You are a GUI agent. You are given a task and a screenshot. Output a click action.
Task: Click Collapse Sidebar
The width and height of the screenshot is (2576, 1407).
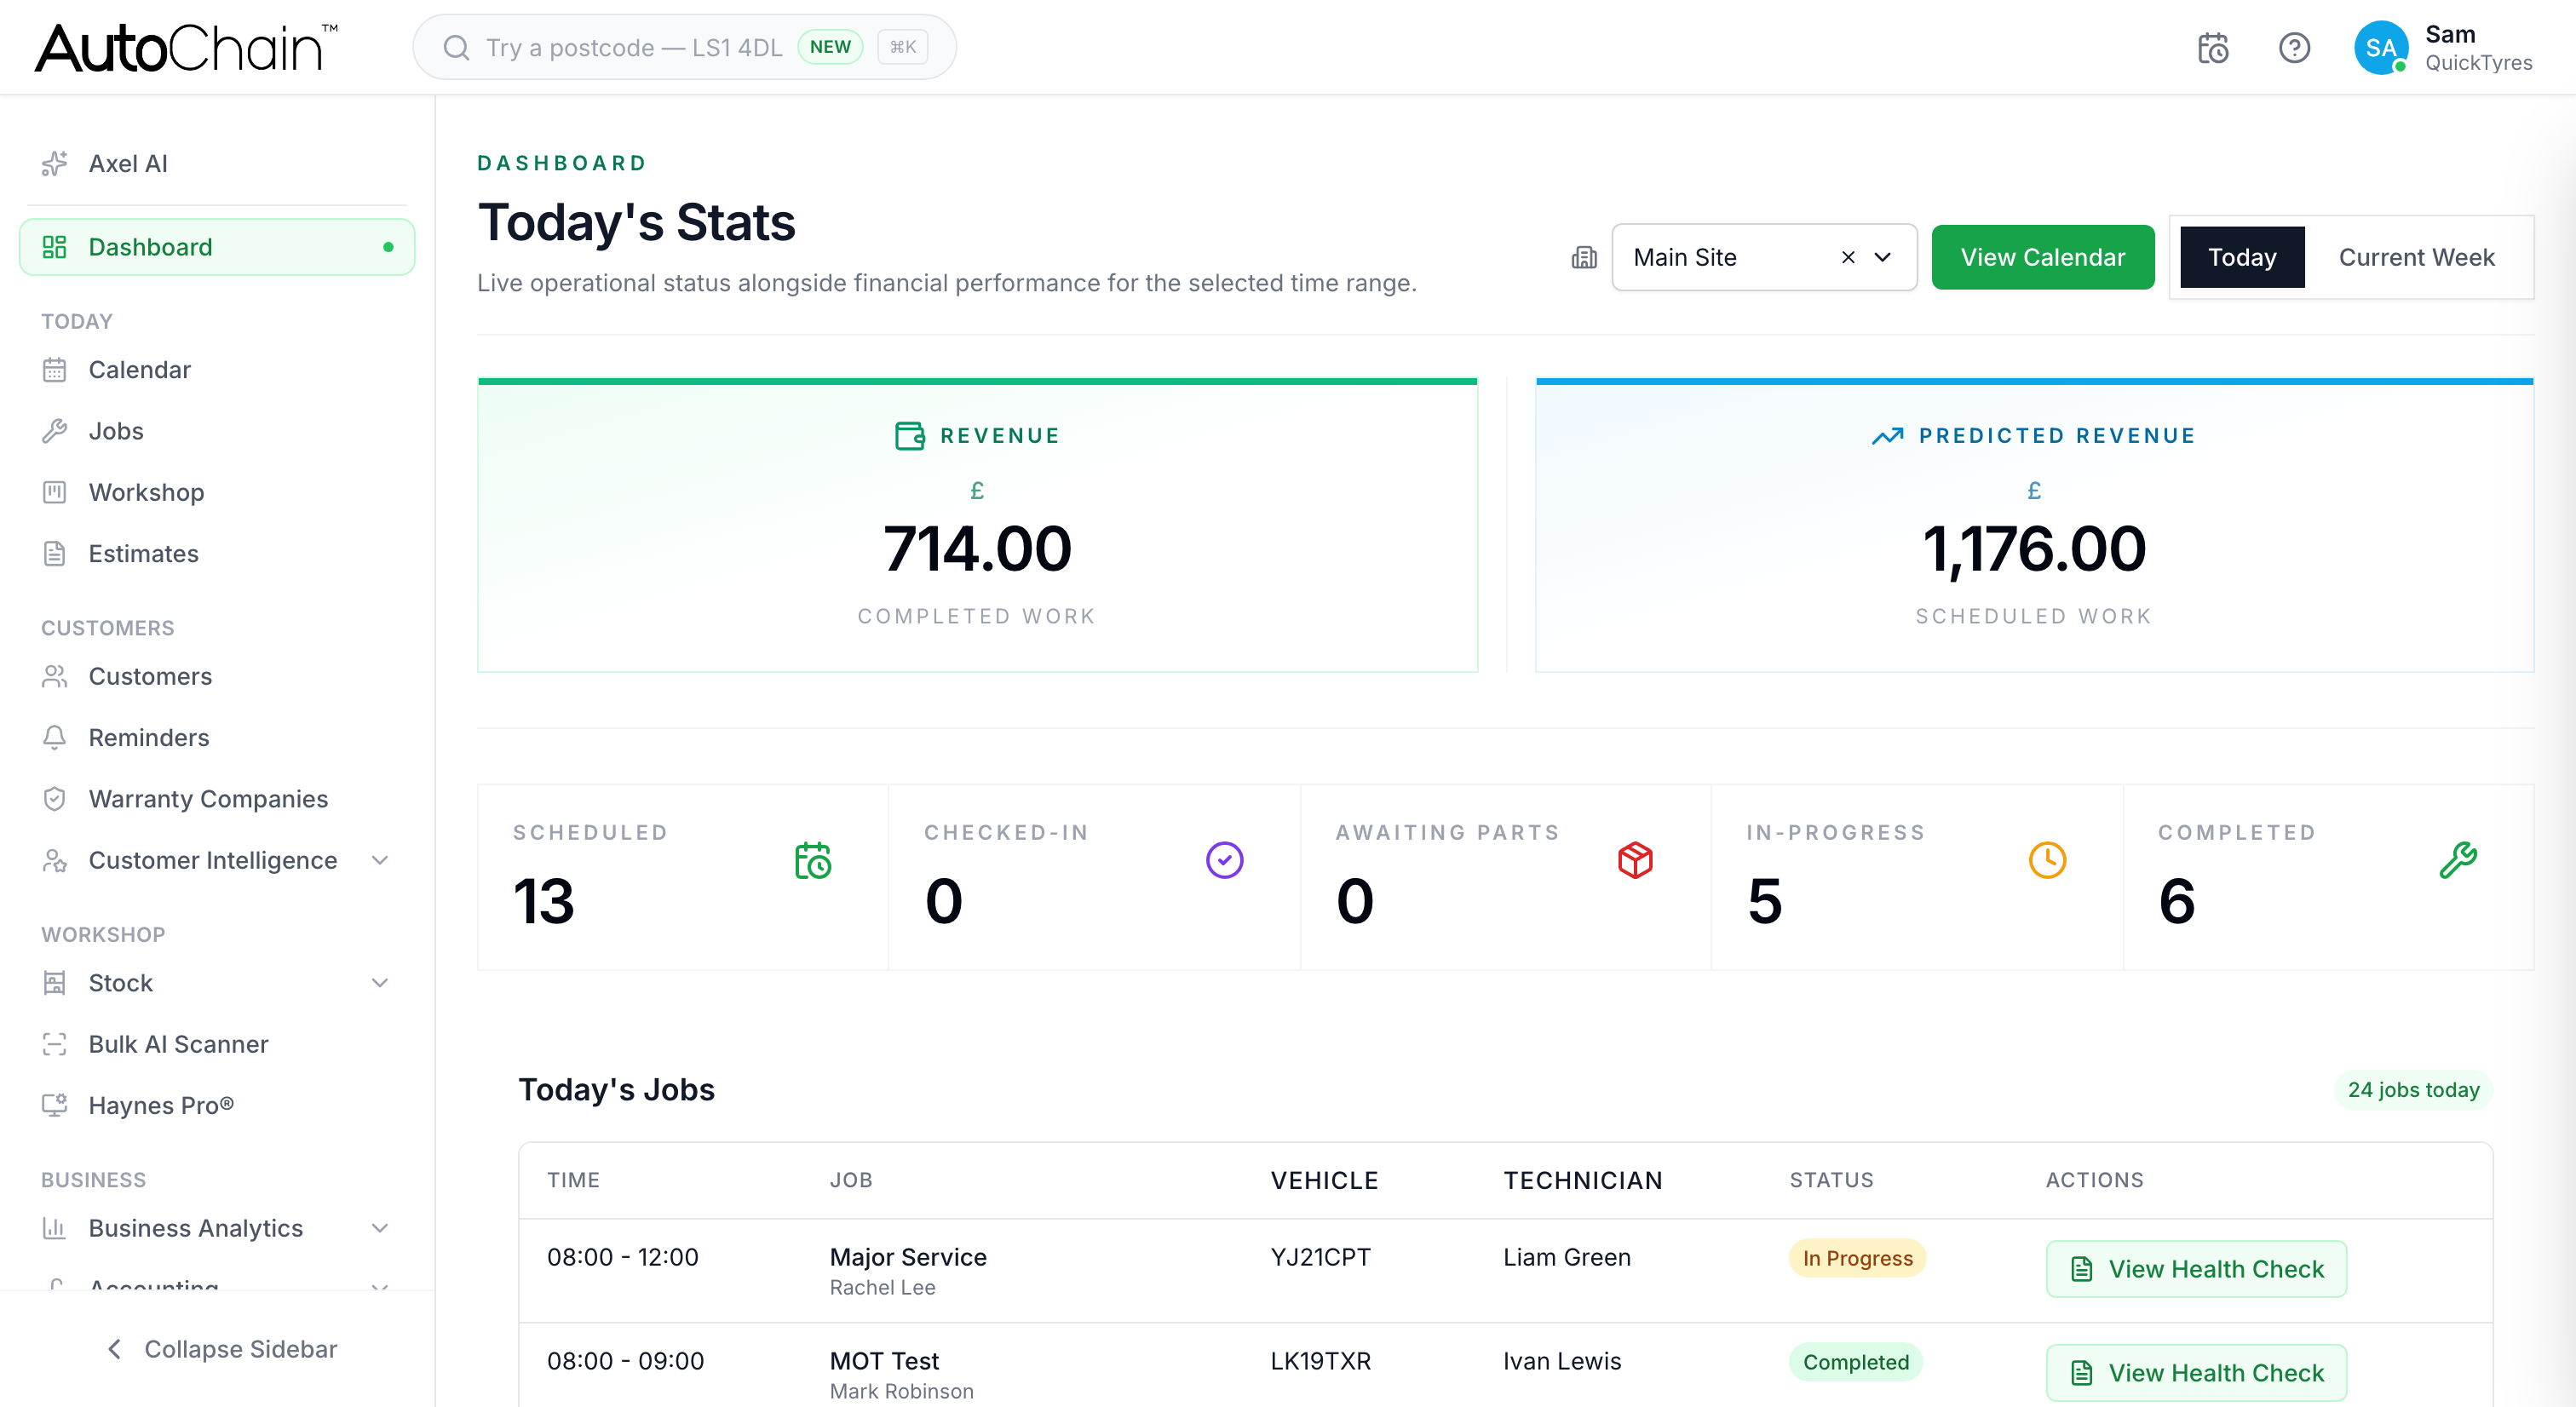point(221,1349)
